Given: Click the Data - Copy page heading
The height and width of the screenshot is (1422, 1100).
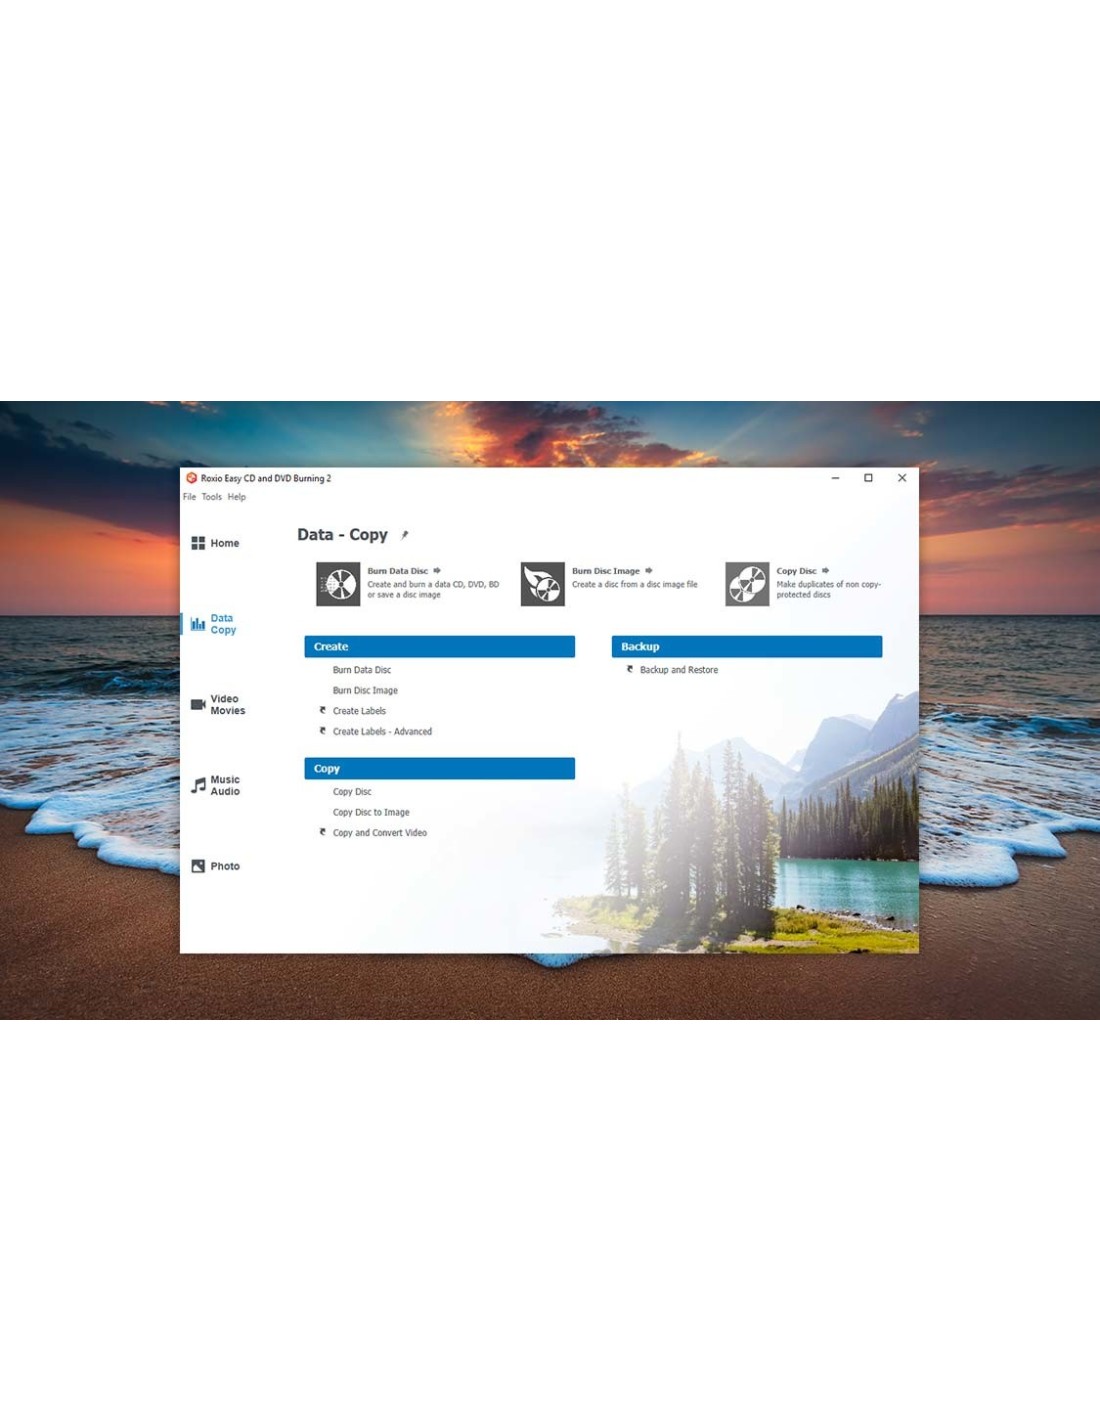Looking at the screenshot, I should pyautogui.click(x=342, y=535).
